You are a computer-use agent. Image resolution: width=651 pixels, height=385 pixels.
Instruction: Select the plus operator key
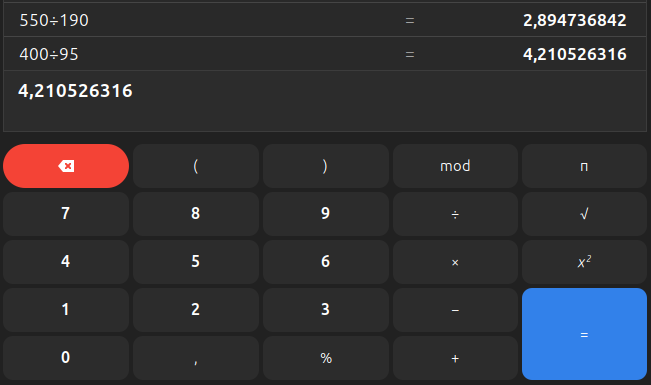point(455,358)
